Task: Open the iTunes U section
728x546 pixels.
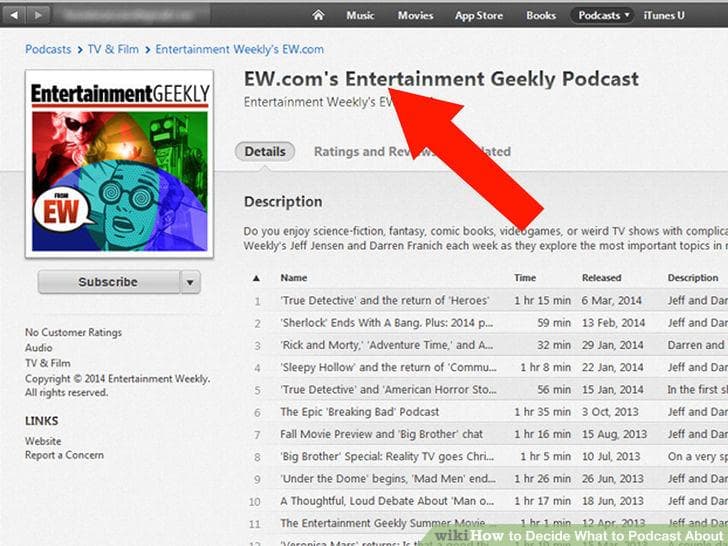Action: pyautogui.click(x=665, y=15)
